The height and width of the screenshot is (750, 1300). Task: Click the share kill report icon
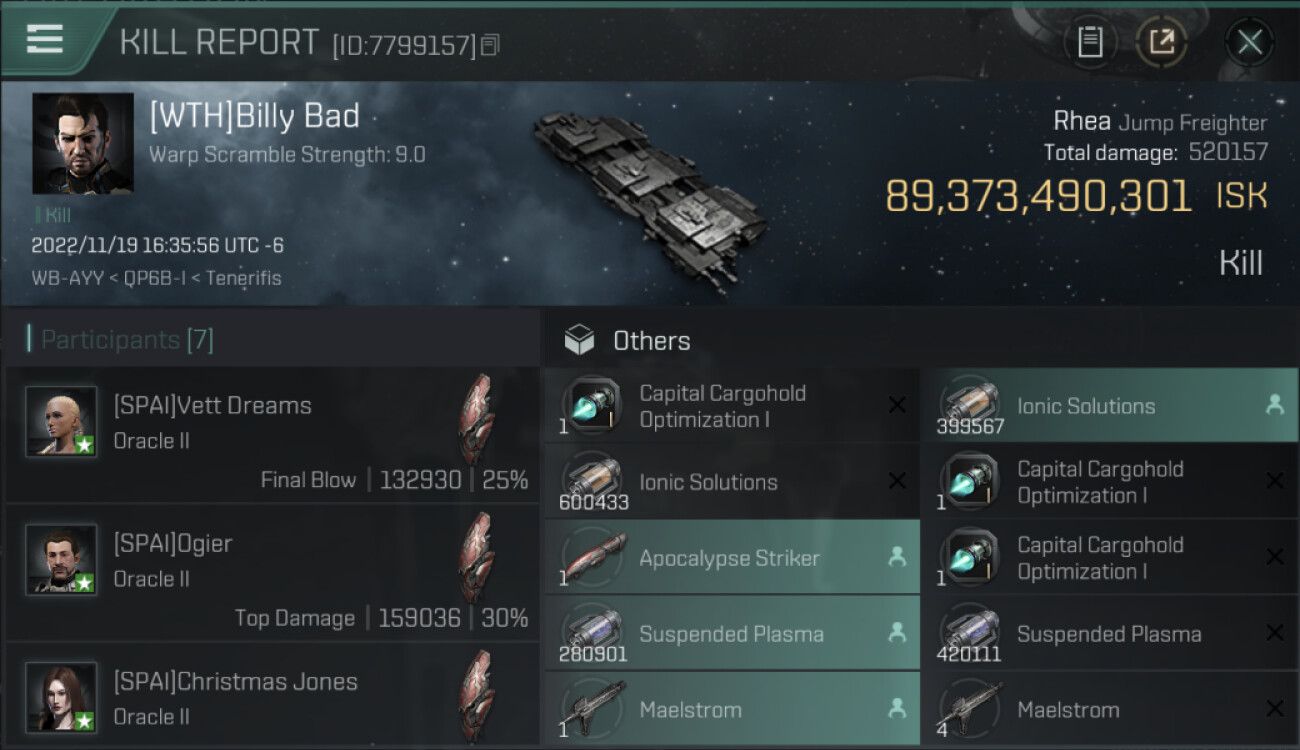[x=1161, y=42]
